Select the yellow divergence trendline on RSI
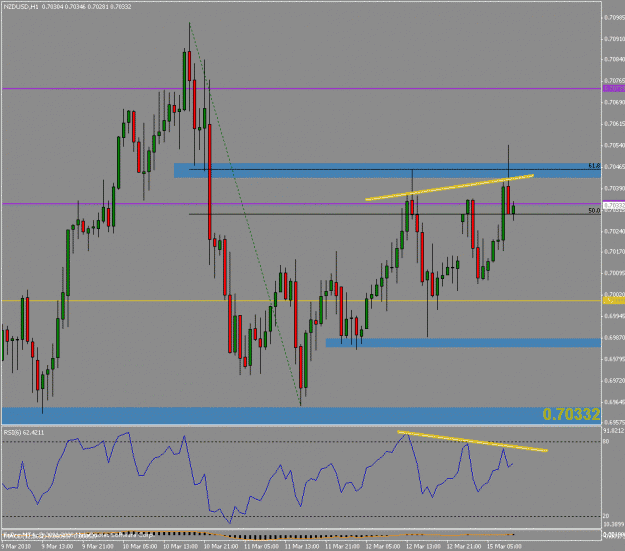 [x=472, y=441]
